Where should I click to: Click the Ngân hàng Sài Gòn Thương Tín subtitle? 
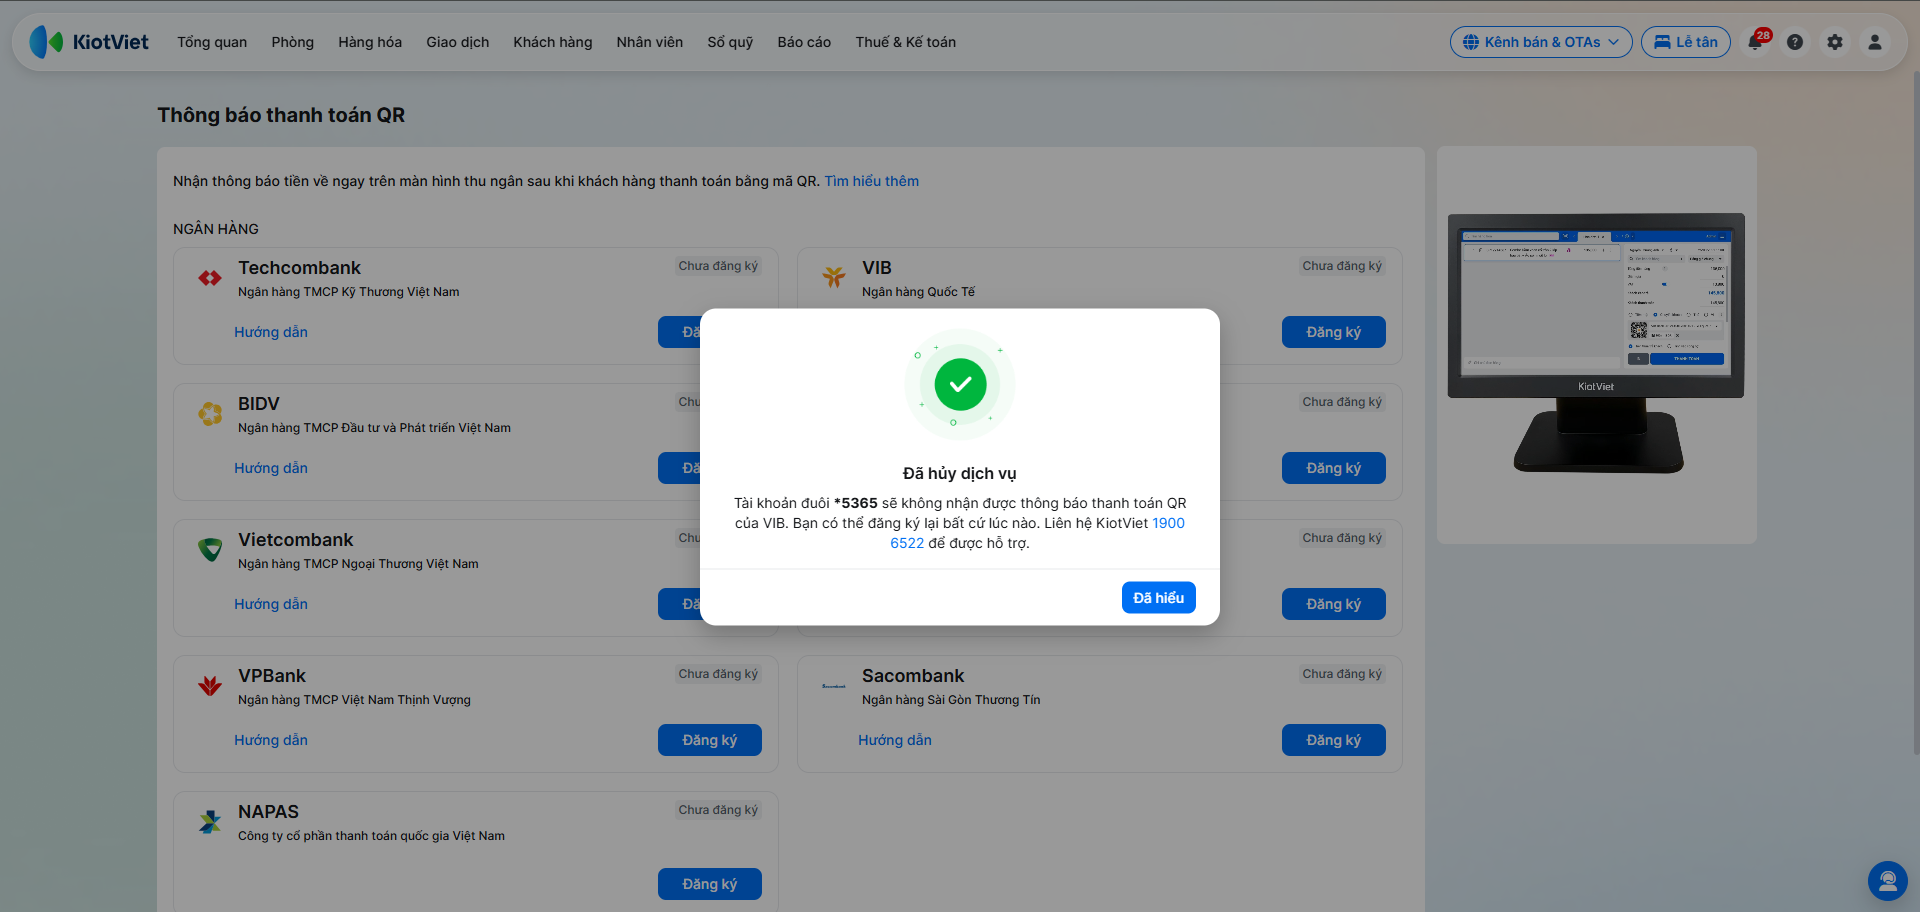coord(951,700)
